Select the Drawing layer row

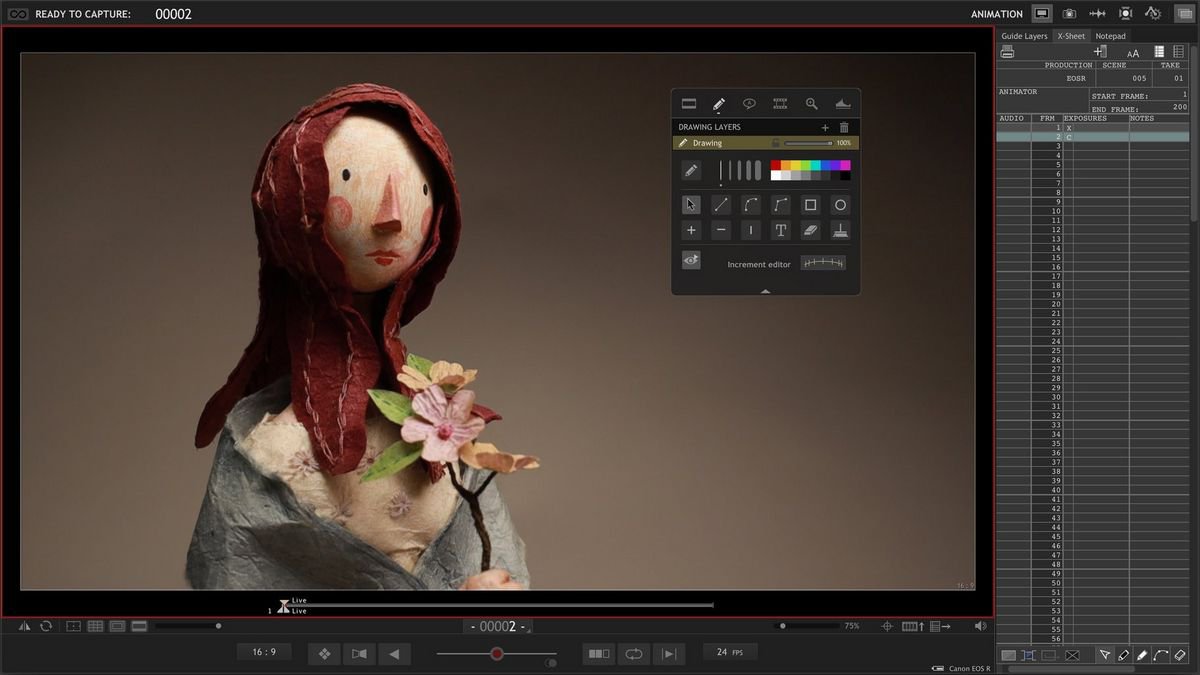click(765, 143)
